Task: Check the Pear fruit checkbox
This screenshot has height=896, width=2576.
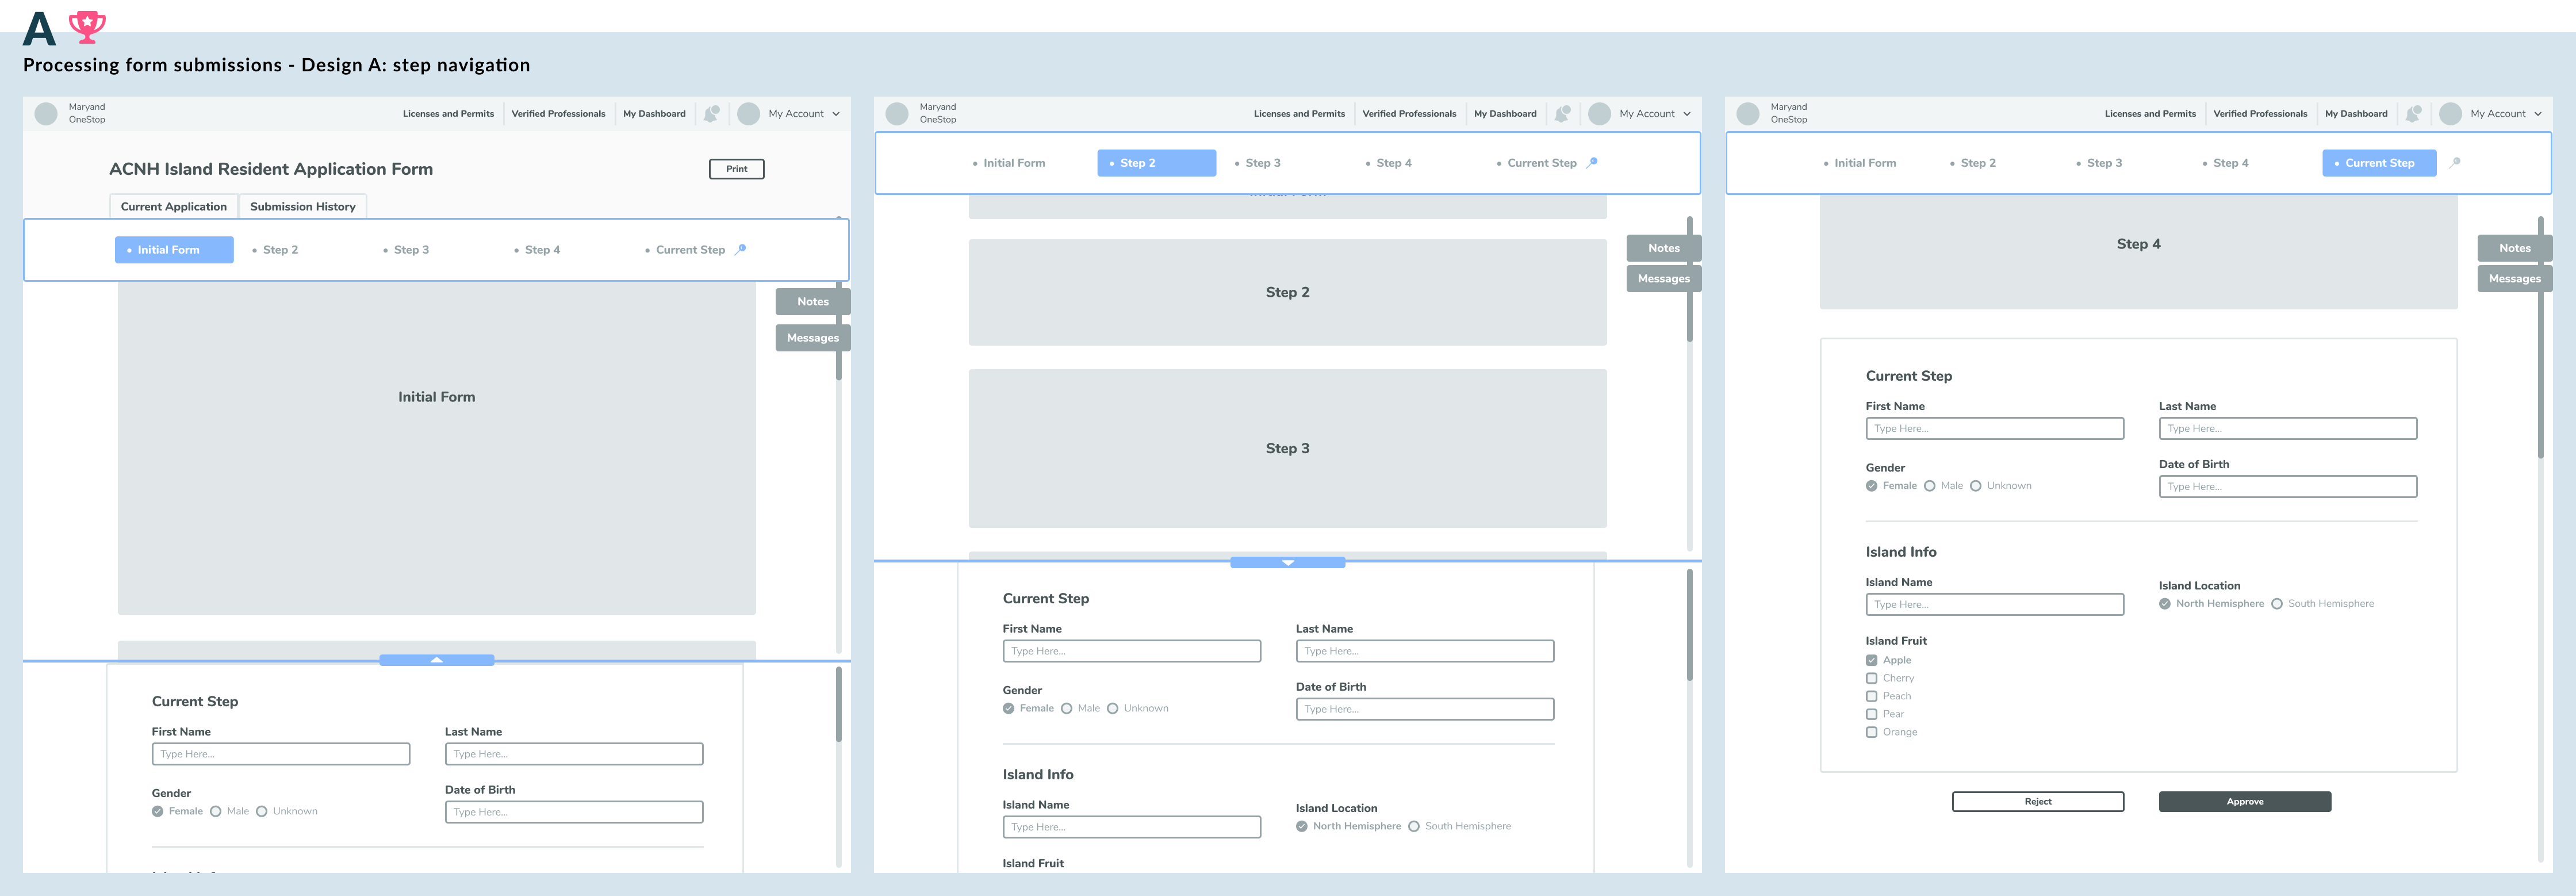Action: tap(1872, 714)
